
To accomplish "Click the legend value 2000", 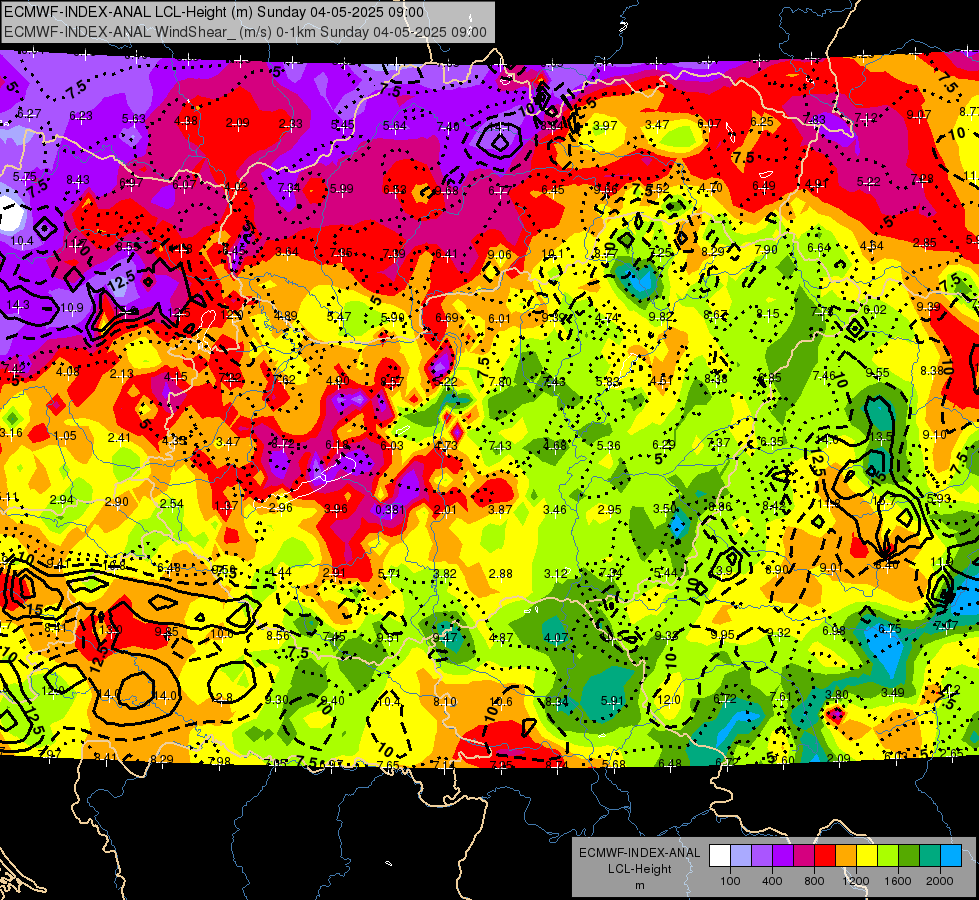I will click(x=940, y=881).
